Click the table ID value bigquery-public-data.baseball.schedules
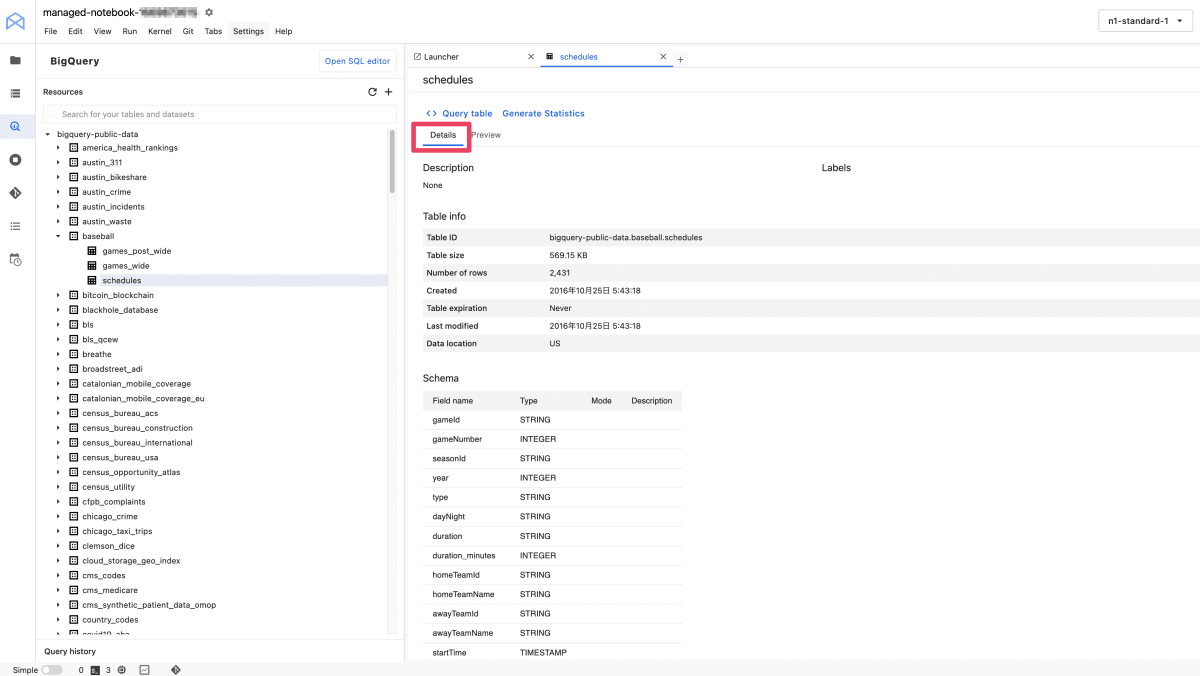This screenshot has height=676, width=1200. (626, 238)
